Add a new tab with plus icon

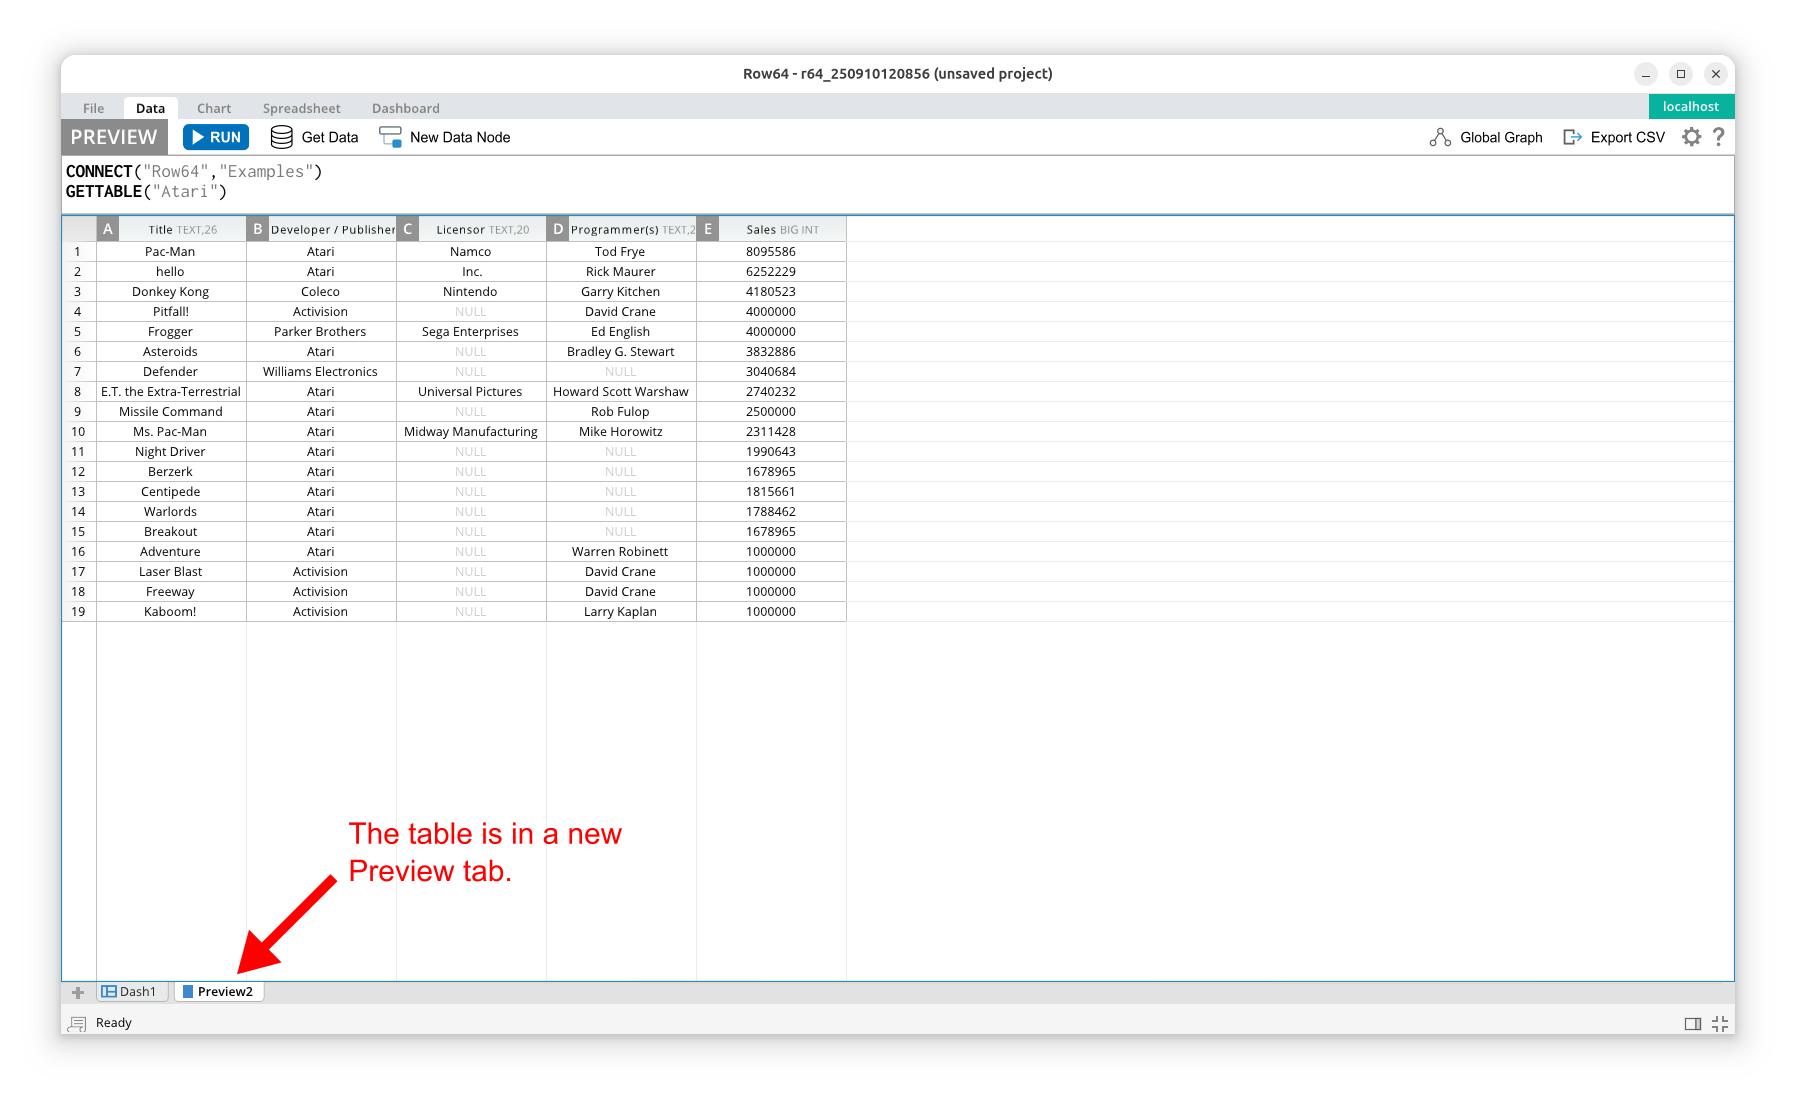pos(78,992)
